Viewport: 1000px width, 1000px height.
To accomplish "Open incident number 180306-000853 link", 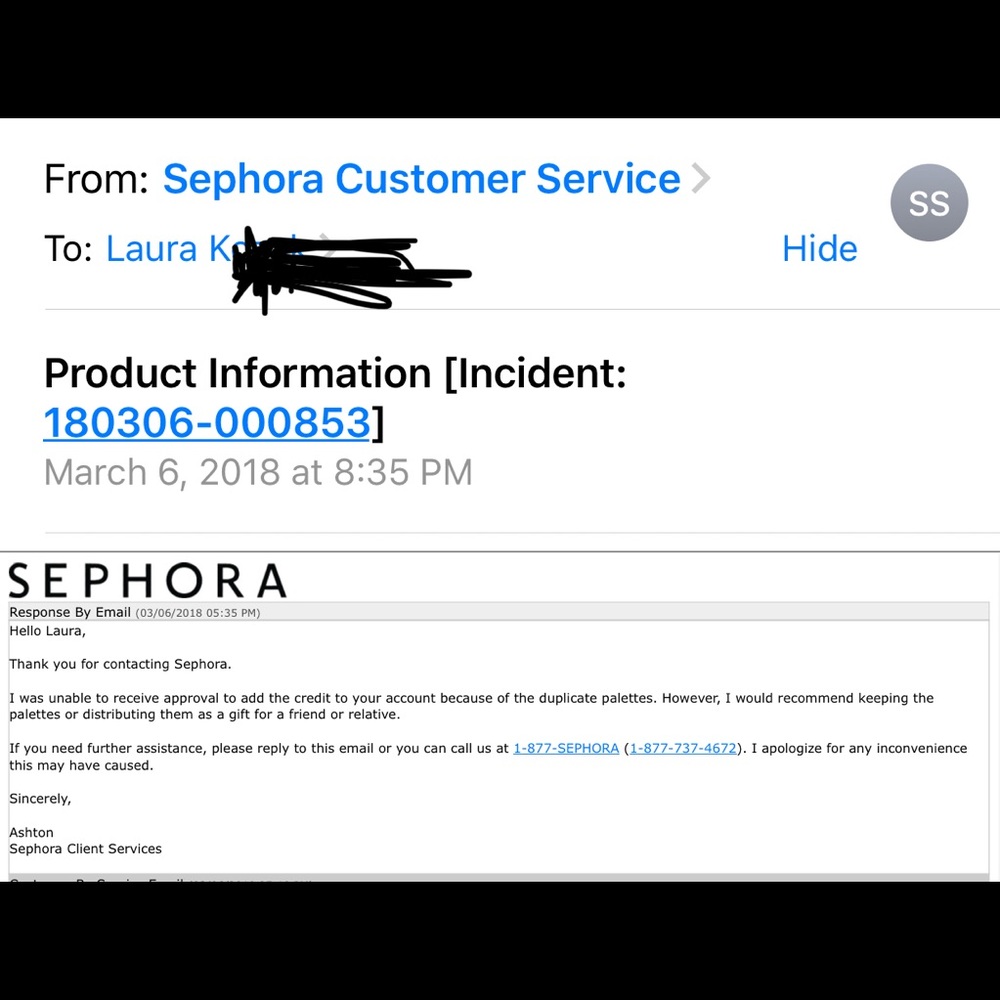I will coord(207,423).
